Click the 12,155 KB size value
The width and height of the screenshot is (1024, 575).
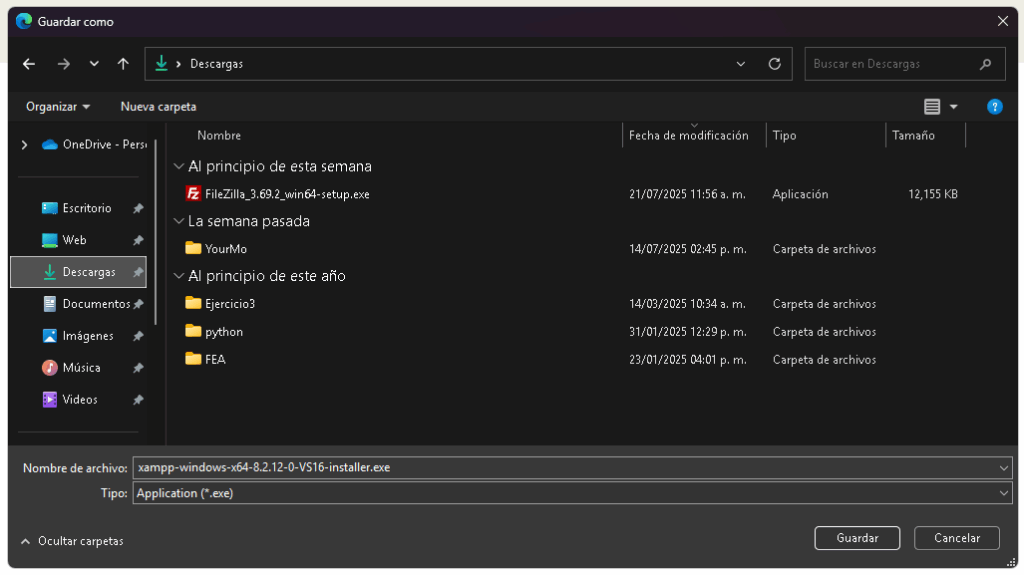pos(933,194)
